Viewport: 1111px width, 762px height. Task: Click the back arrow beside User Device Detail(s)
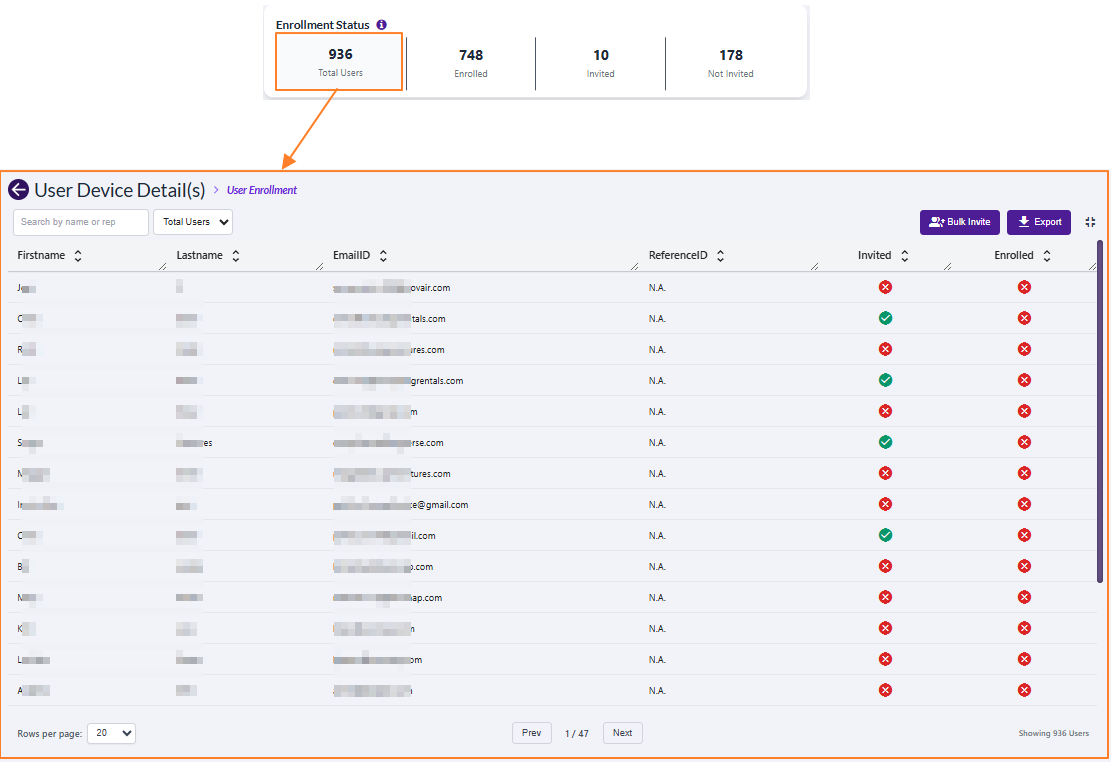(18, 190)
